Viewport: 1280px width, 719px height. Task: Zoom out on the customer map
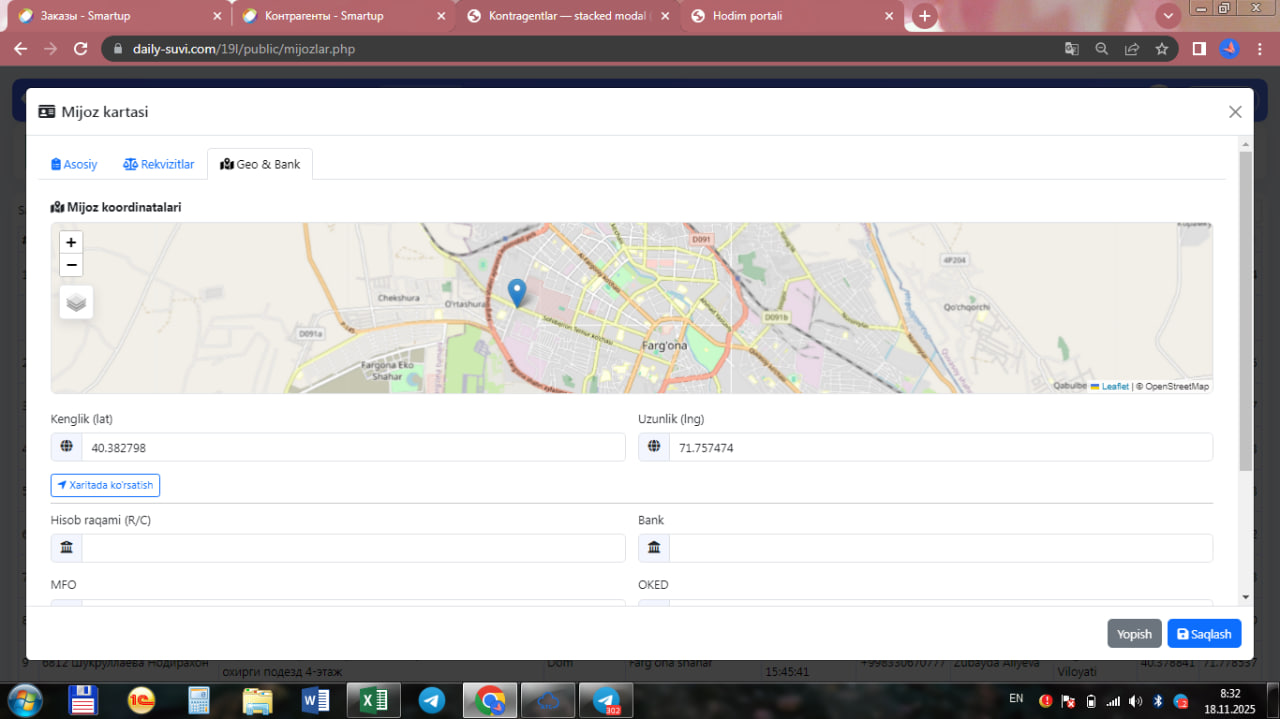pos(71,265)
